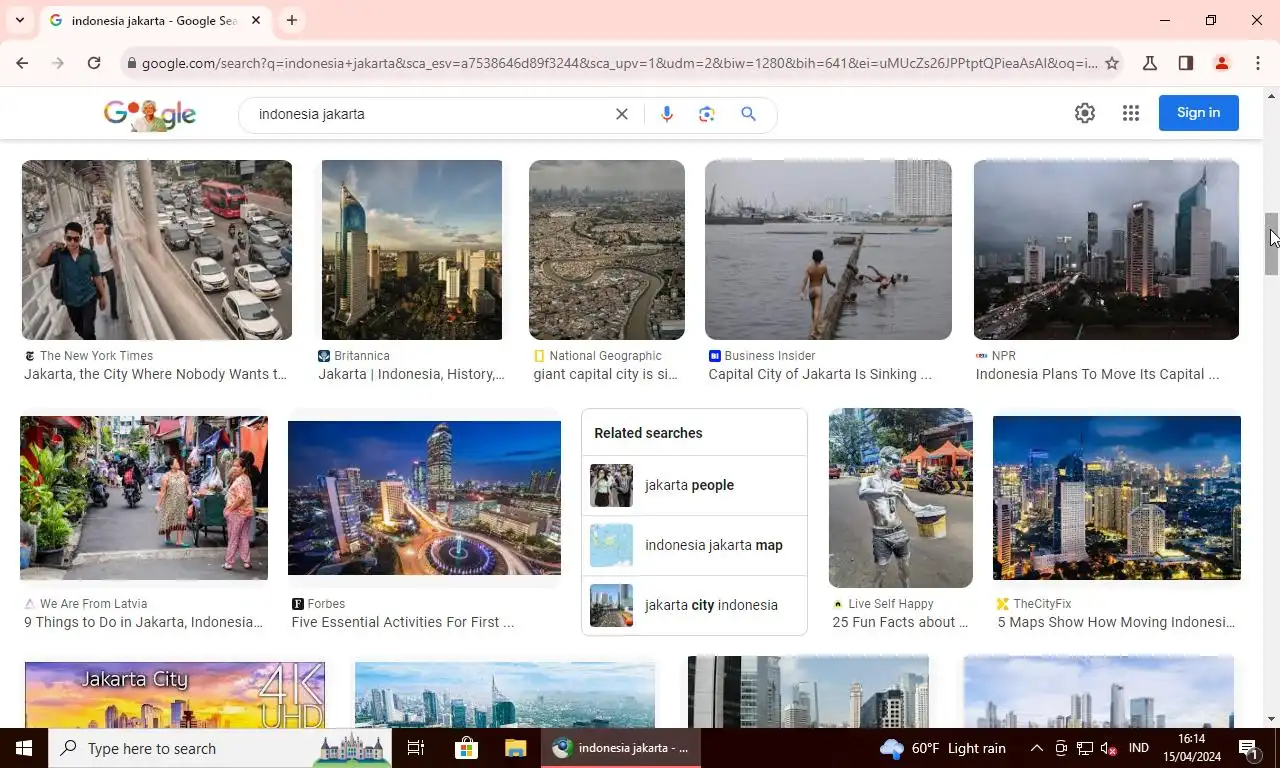This screenshot has width=1280, height=768.
Task: Click the address bar URL
Action: point(619,63)
